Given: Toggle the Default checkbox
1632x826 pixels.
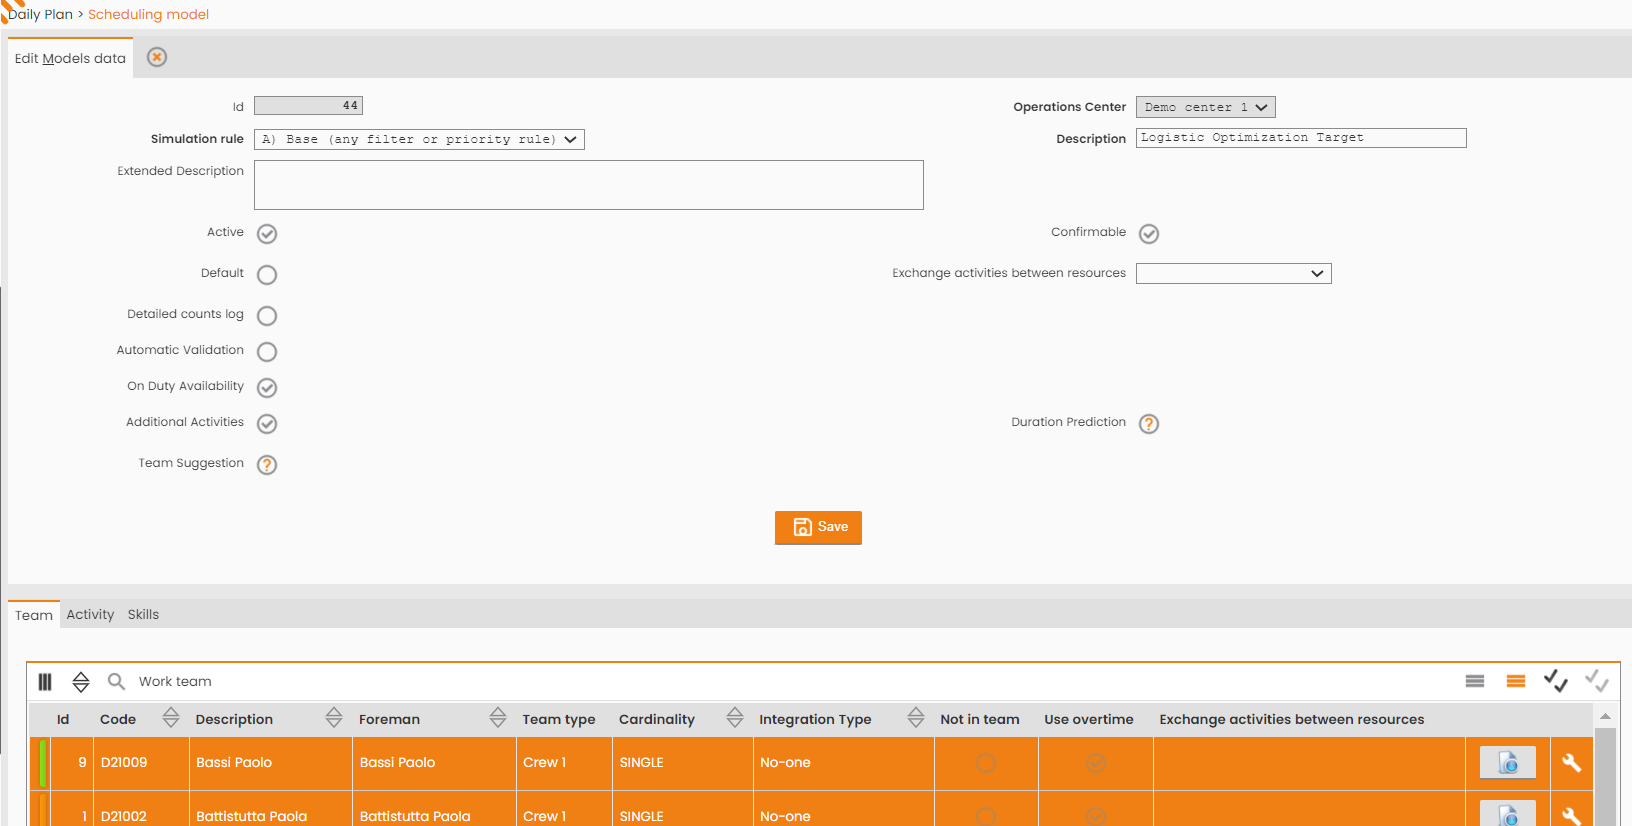Looking at the screenshot, I should click(x=267, y=275).
